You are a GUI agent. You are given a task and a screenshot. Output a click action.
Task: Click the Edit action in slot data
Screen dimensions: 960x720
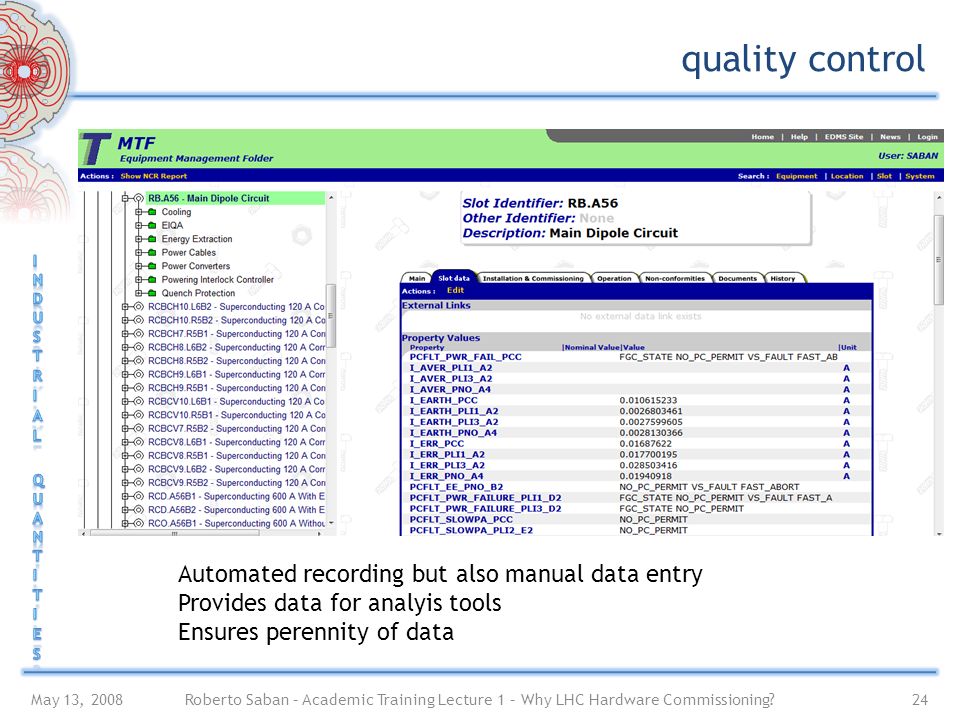click(455, 290)
